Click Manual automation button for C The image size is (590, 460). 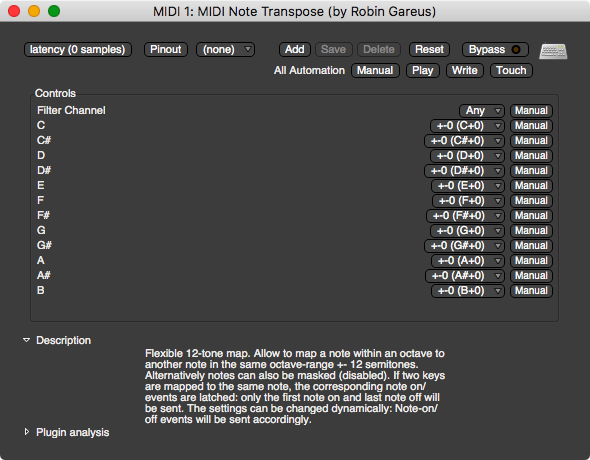click(531, 126)
